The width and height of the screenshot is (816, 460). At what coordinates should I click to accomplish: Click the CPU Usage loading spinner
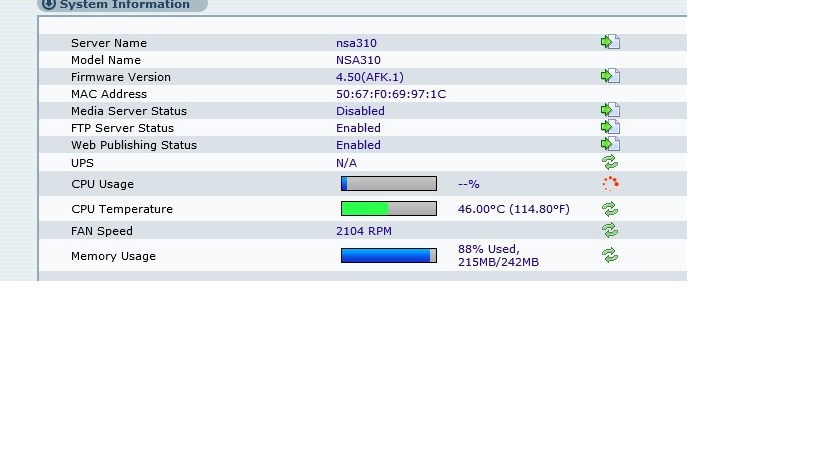pos(610,183)
